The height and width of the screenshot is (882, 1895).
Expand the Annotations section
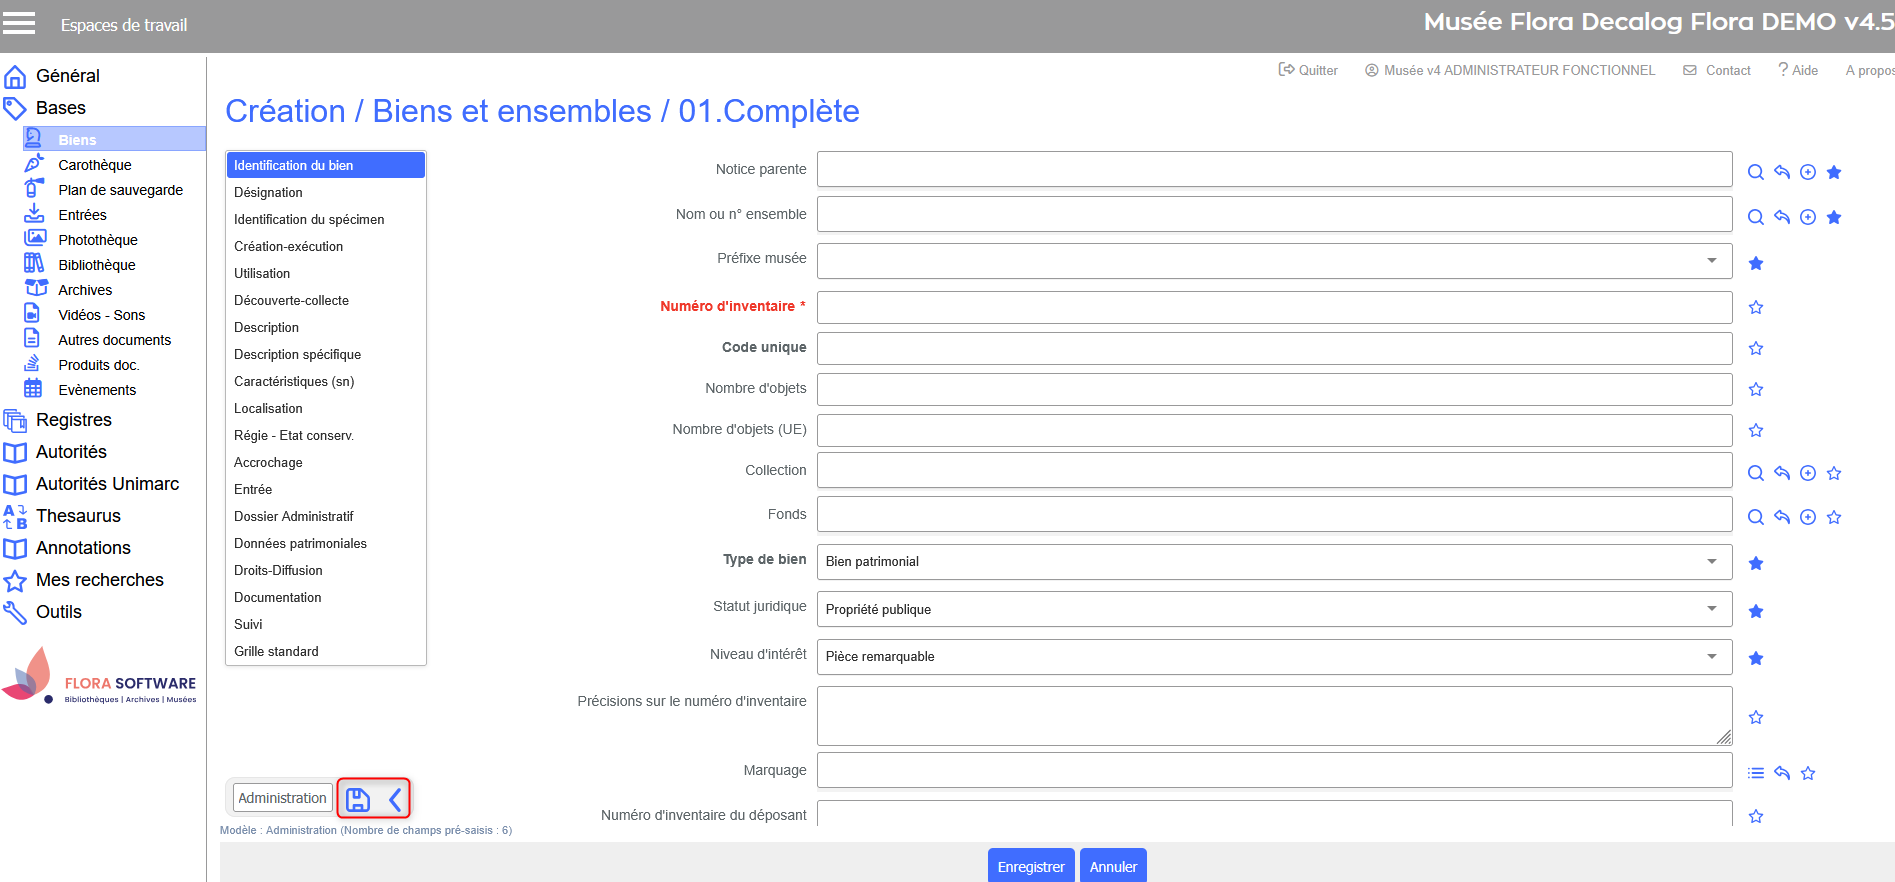[83, 548]
